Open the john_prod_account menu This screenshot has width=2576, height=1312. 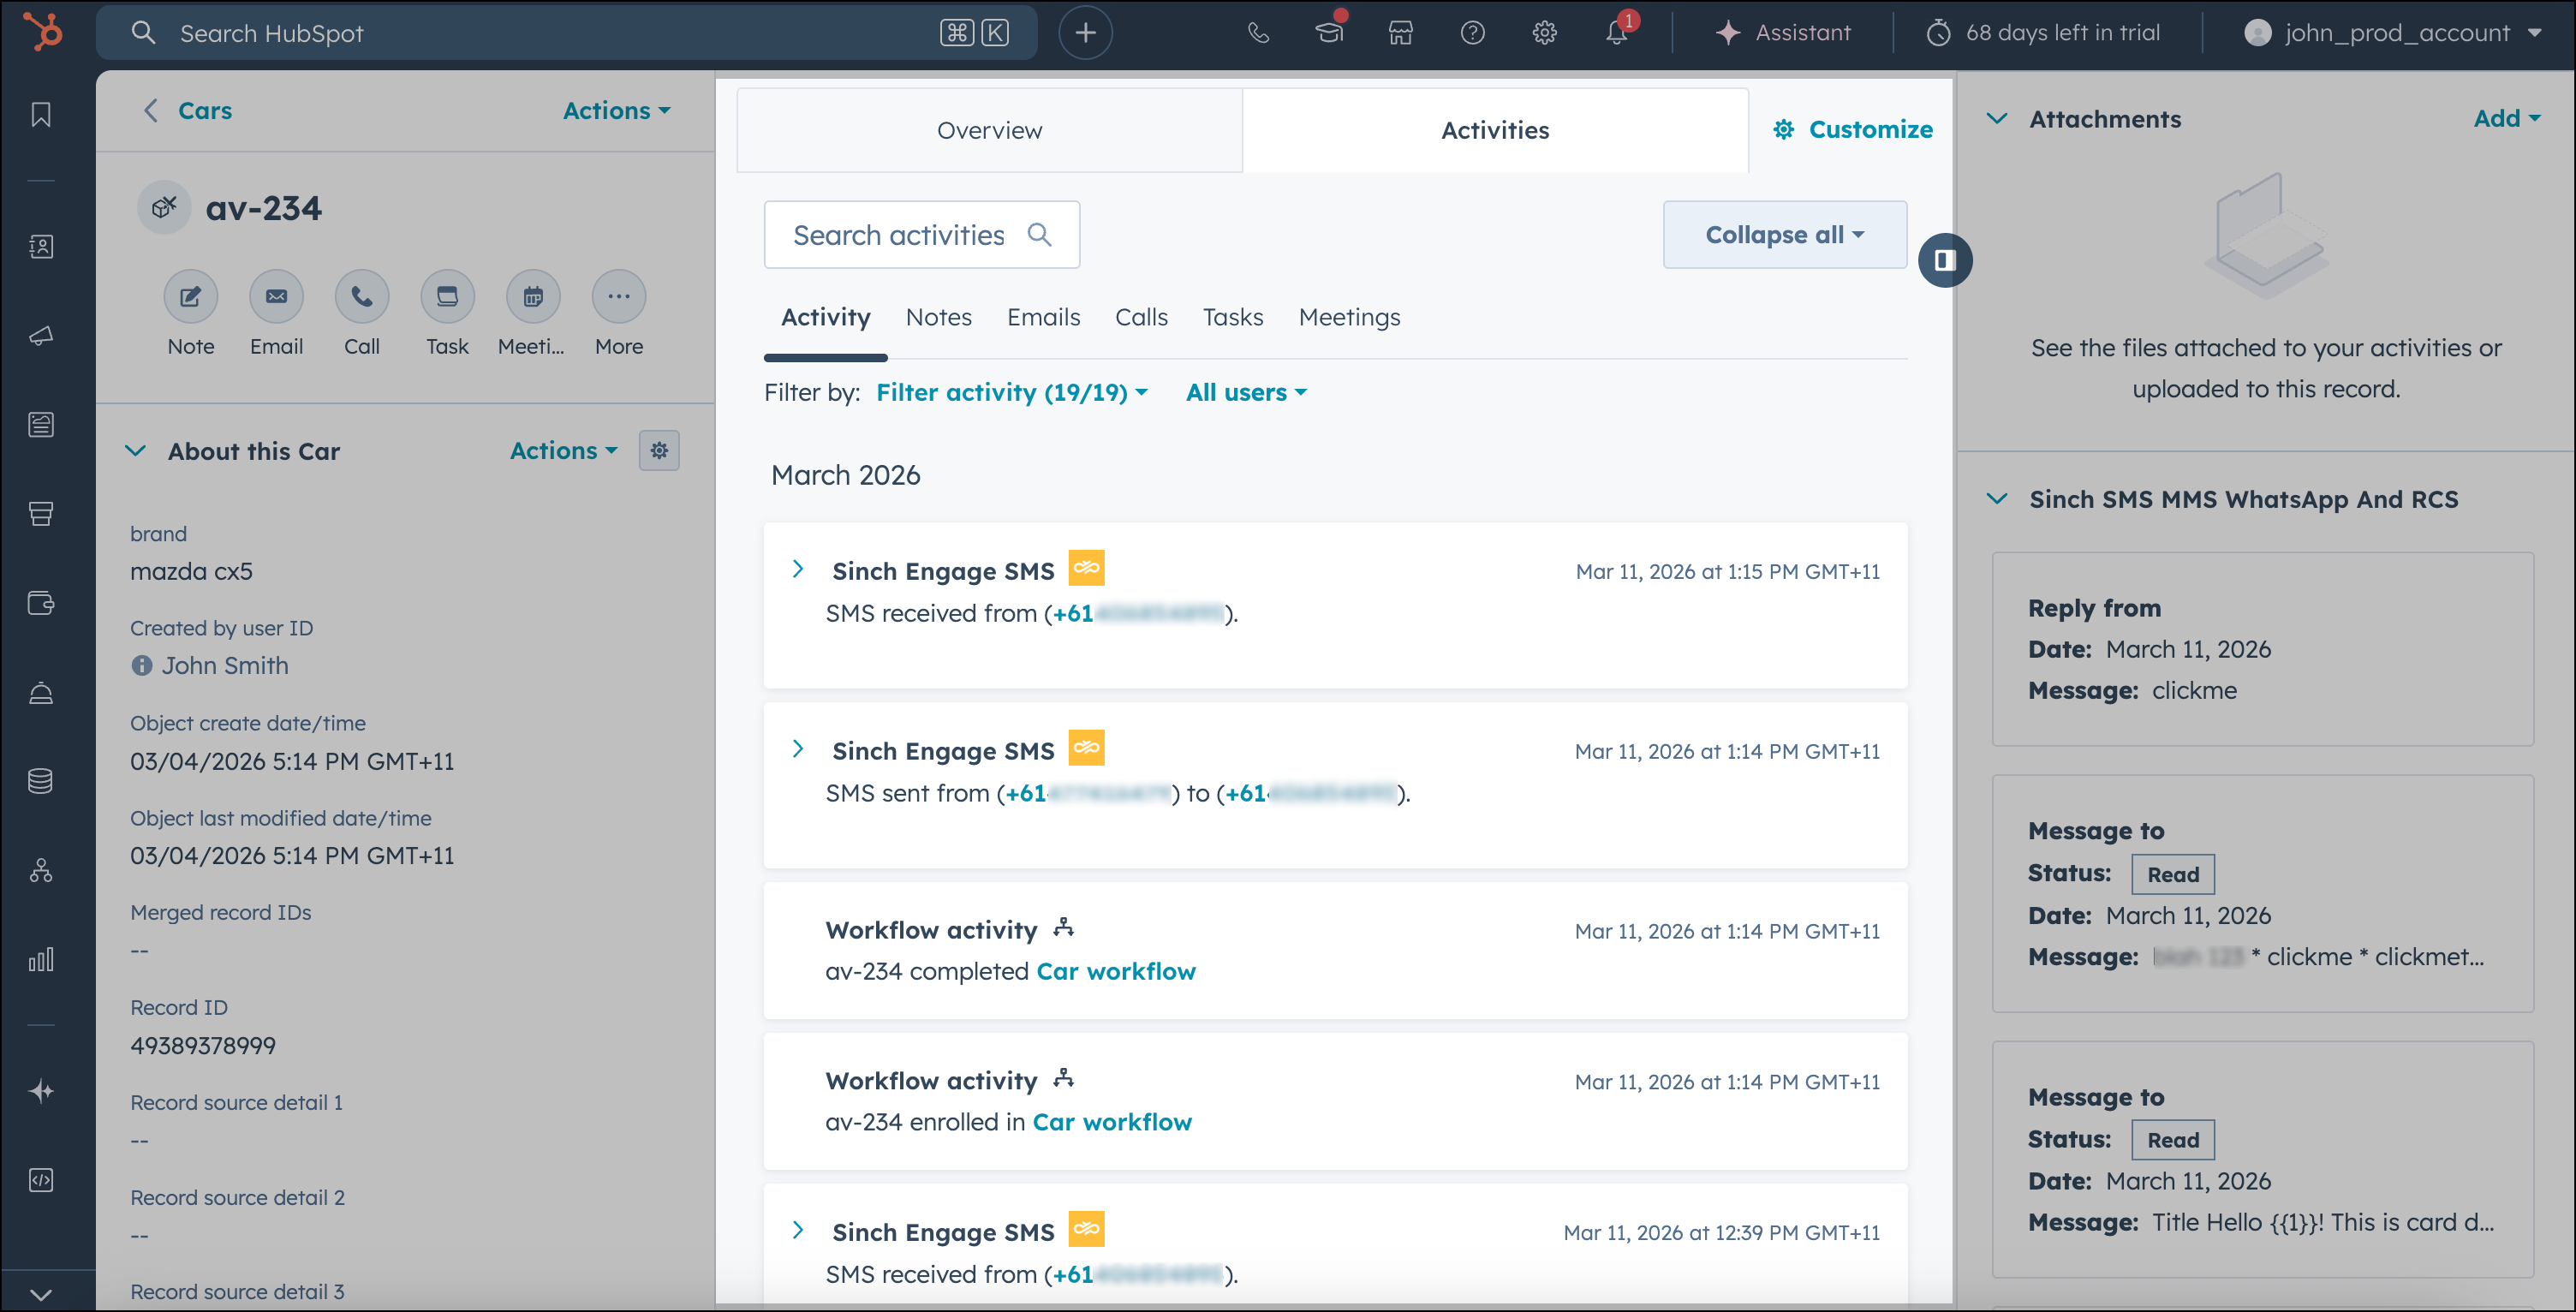(x=2393, y=33)
